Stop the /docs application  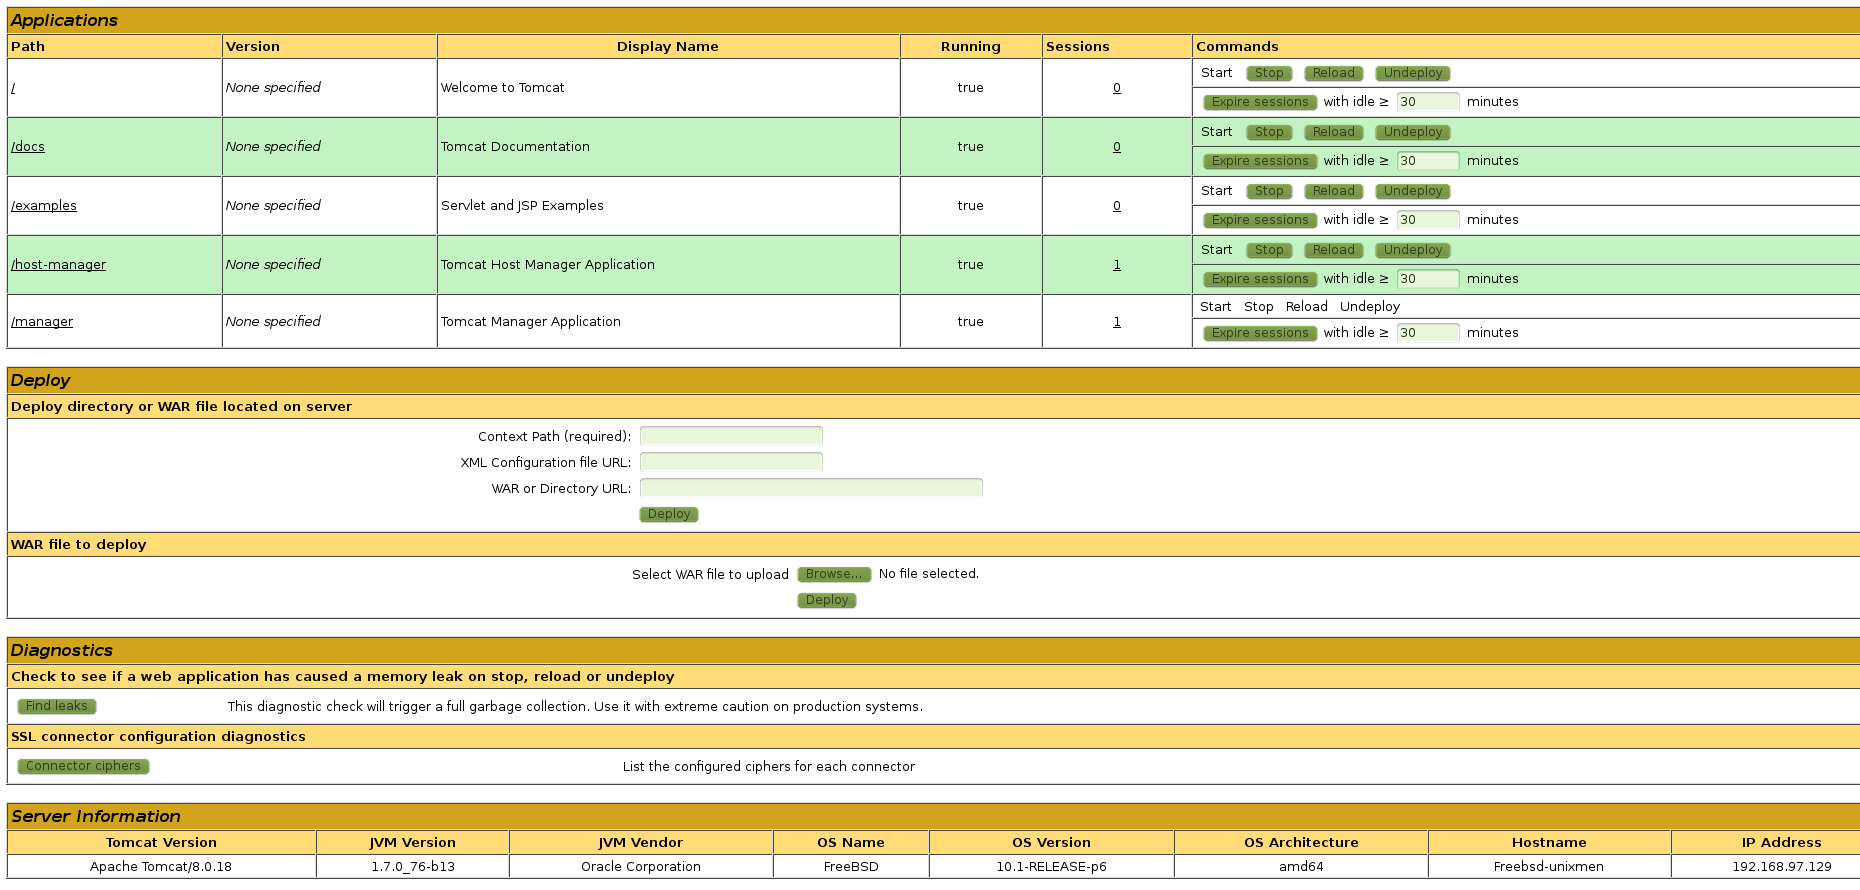[1269, 132]
